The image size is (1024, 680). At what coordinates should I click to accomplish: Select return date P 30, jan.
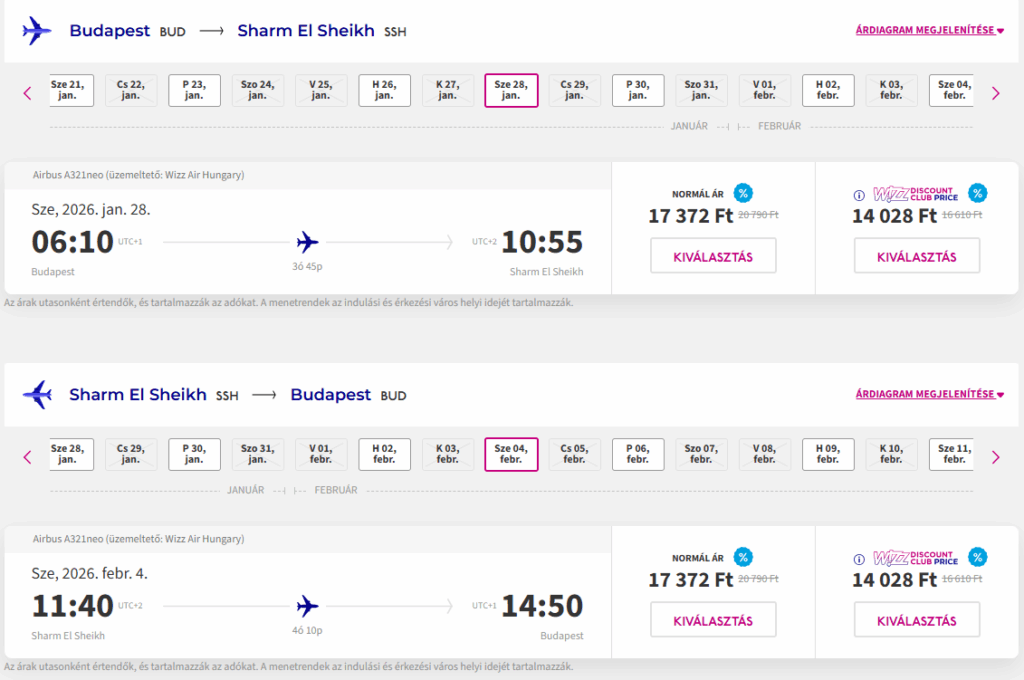(x=194, y=454)
